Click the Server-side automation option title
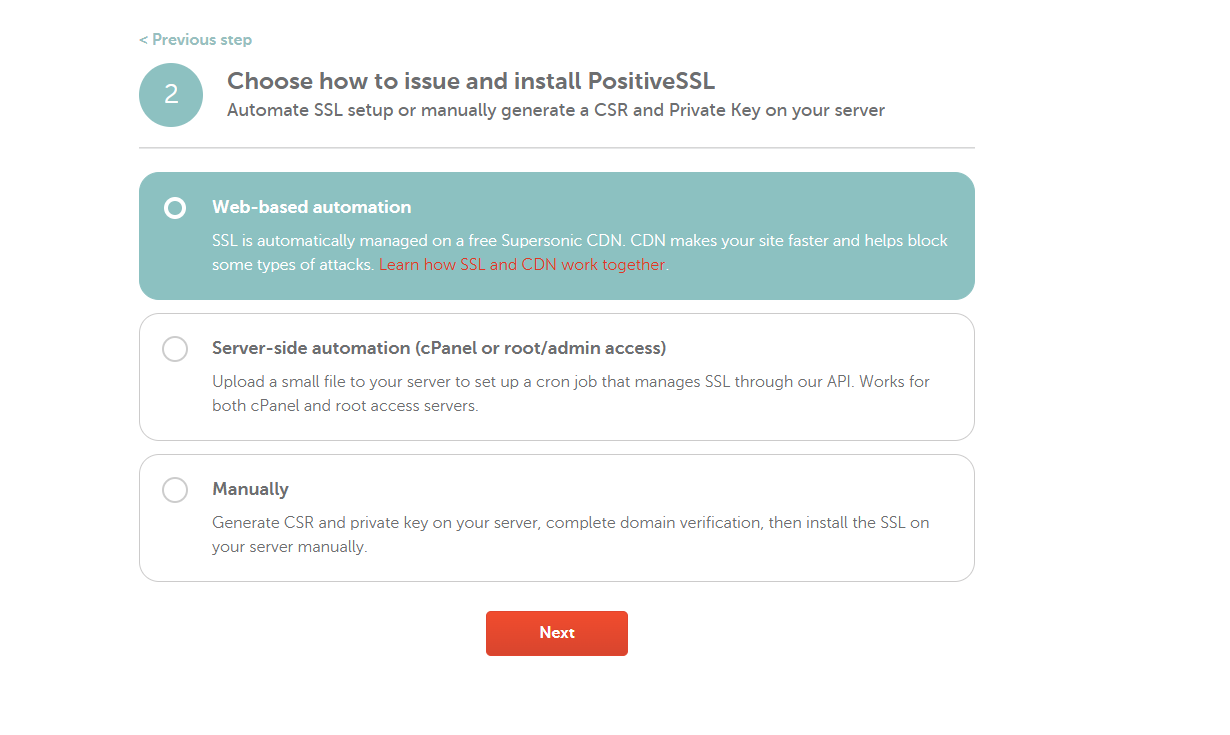The width and height of the screenshot is (1230, 735). 439,348
